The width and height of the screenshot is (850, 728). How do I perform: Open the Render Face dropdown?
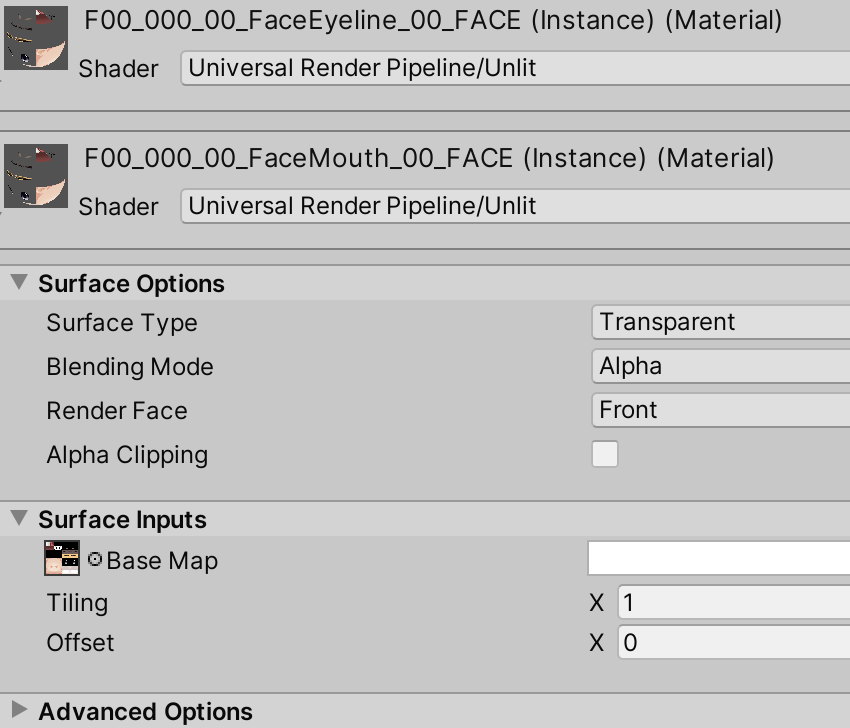[720, 410]
